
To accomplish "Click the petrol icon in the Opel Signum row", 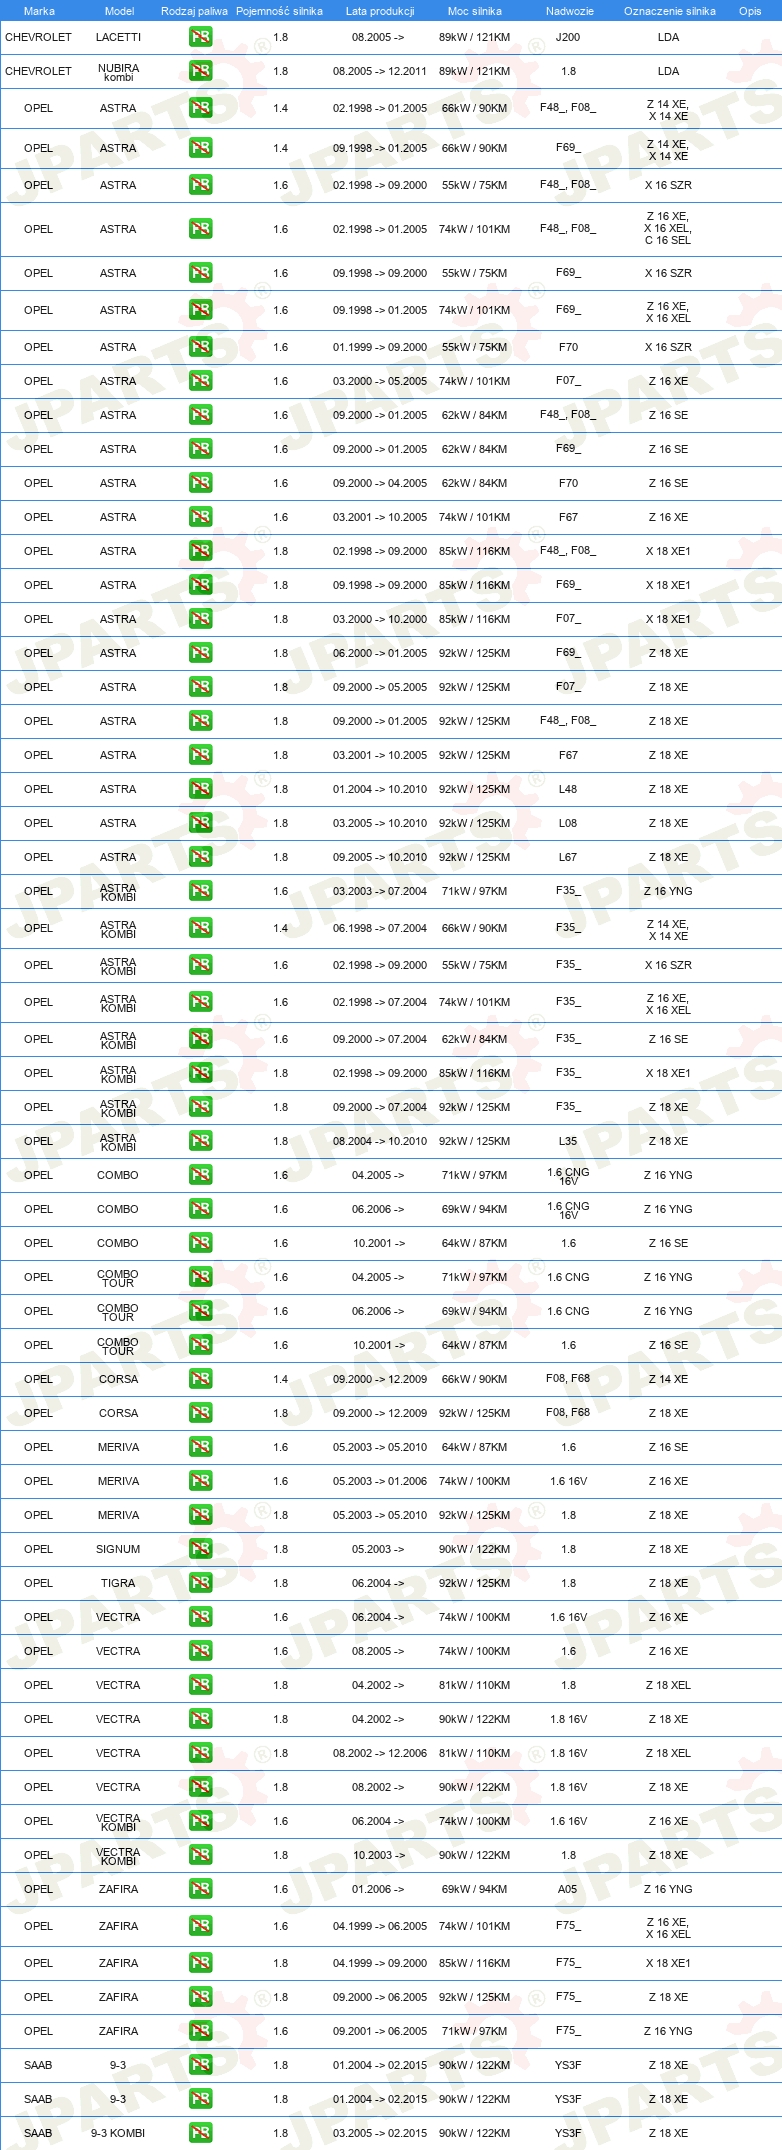I will 200,1549.
